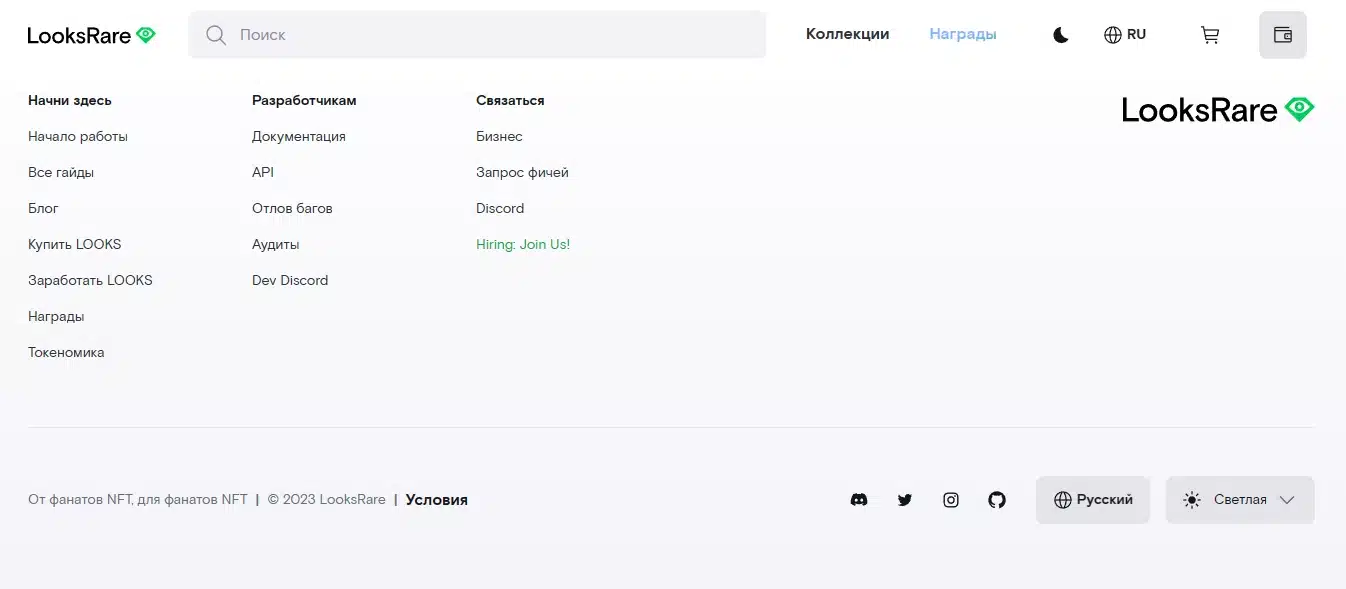Open the Отлов багов link
The width and height of the screenshot is (1346, 589).
coord(292,209)
